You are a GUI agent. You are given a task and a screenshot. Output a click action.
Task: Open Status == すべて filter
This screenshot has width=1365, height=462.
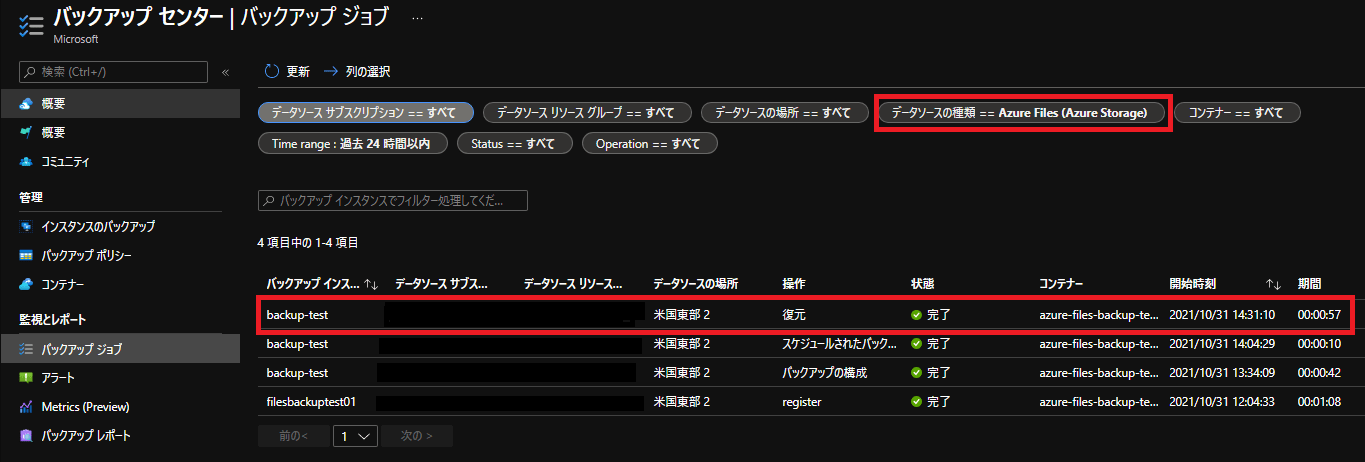click(514, 144)
